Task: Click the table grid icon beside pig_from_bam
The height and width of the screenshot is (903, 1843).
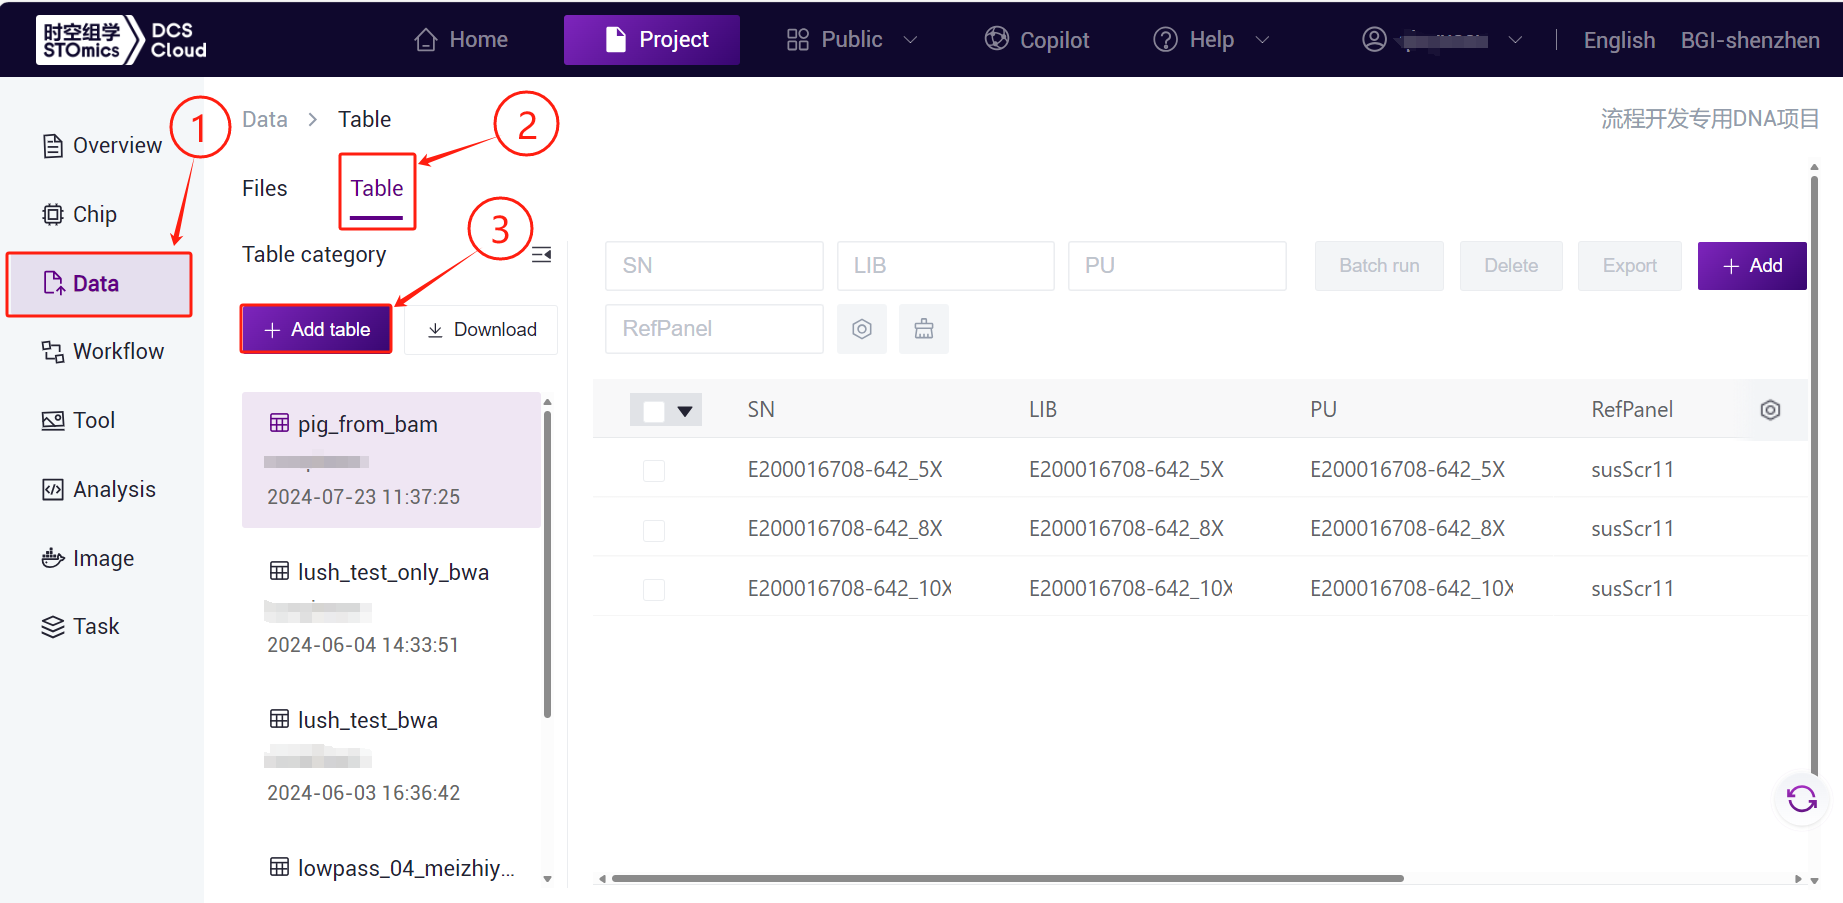Action: [280, 423]
